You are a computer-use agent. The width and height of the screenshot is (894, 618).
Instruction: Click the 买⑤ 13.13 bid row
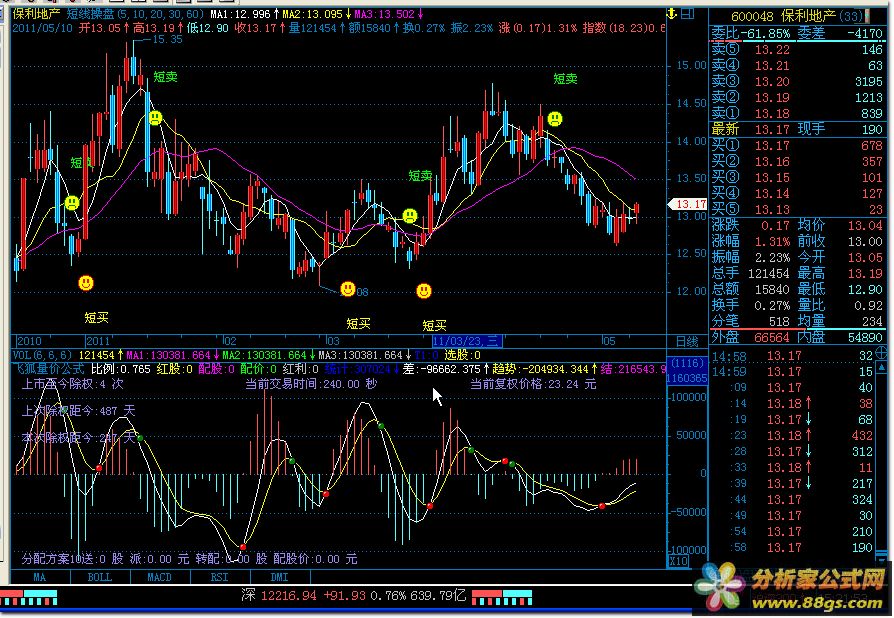tap(797, 209)
